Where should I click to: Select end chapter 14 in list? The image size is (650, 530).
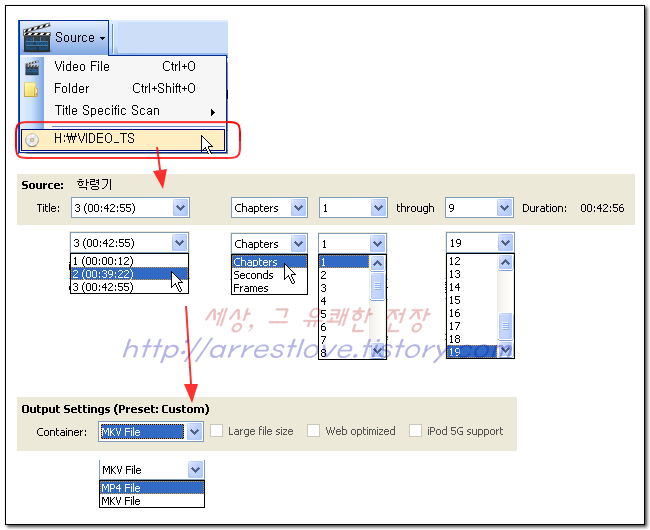click(472, 287)
